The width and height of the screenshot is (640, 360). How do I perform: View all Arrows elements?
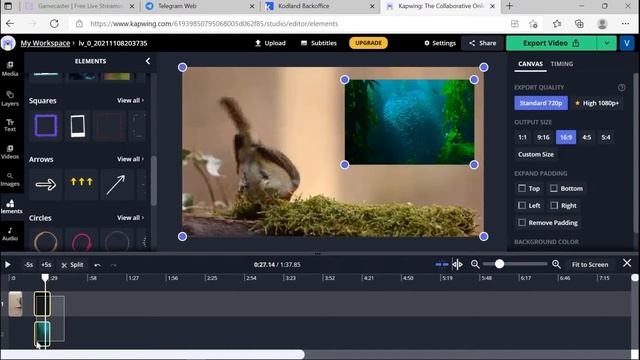coord(130,159)
